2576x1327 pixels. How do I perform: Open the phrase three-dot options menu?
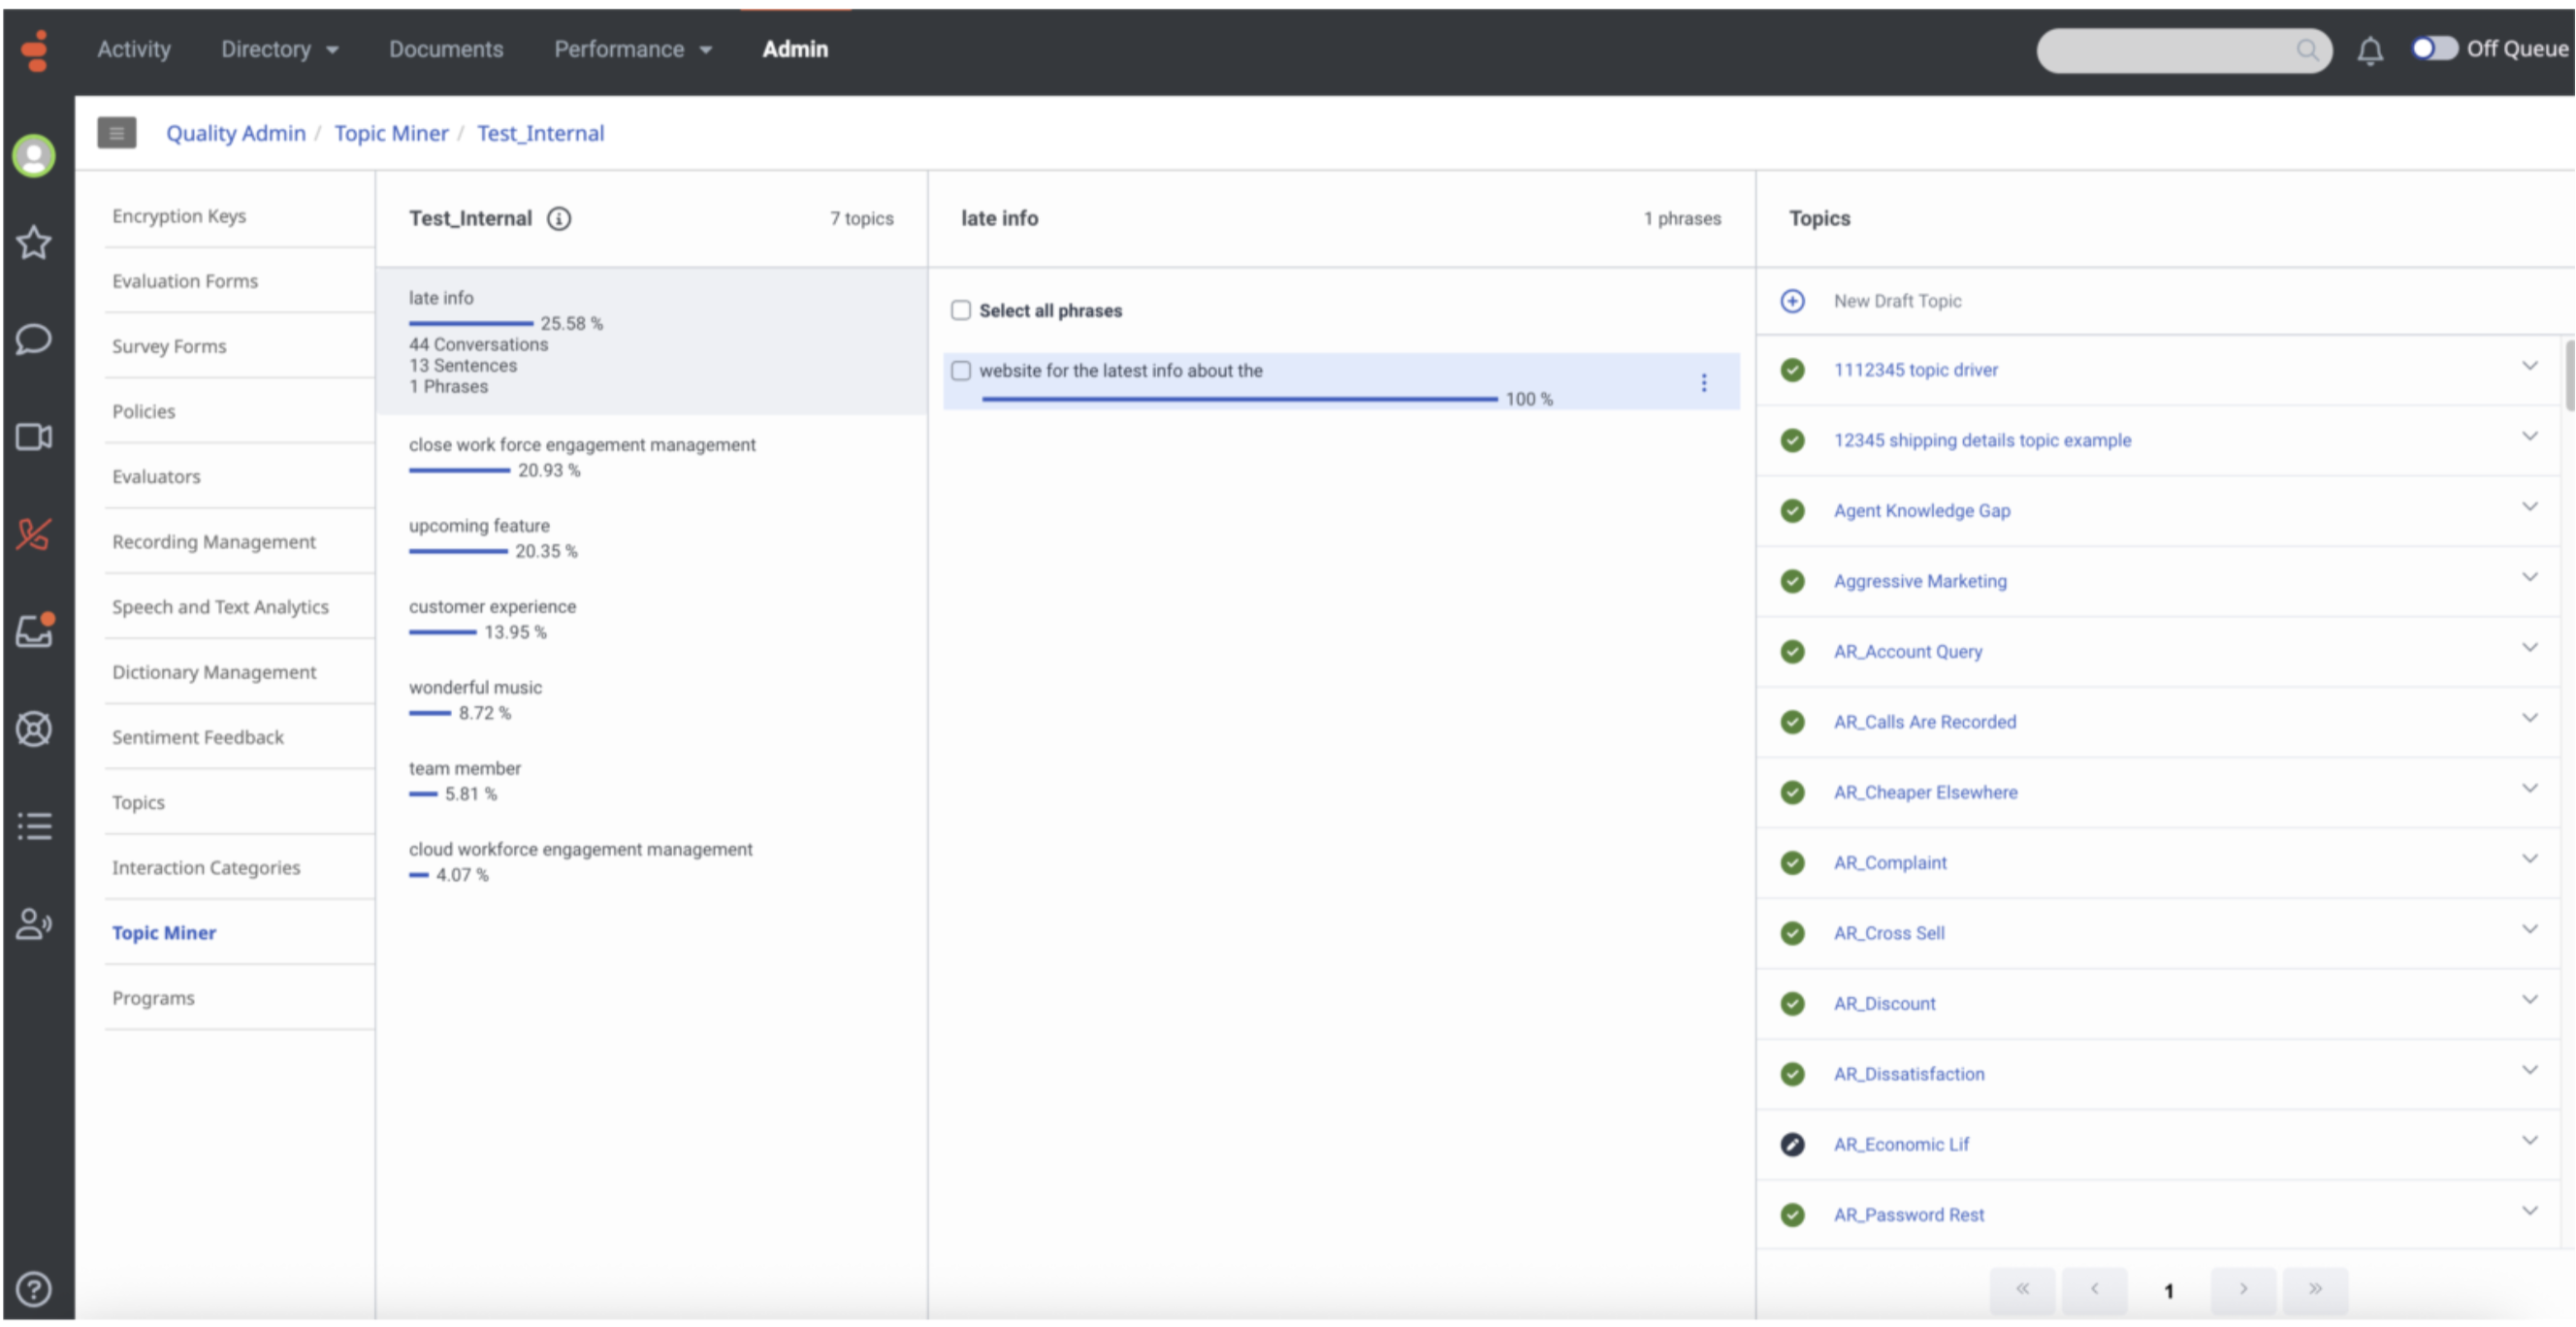(x=1703, y=382)
